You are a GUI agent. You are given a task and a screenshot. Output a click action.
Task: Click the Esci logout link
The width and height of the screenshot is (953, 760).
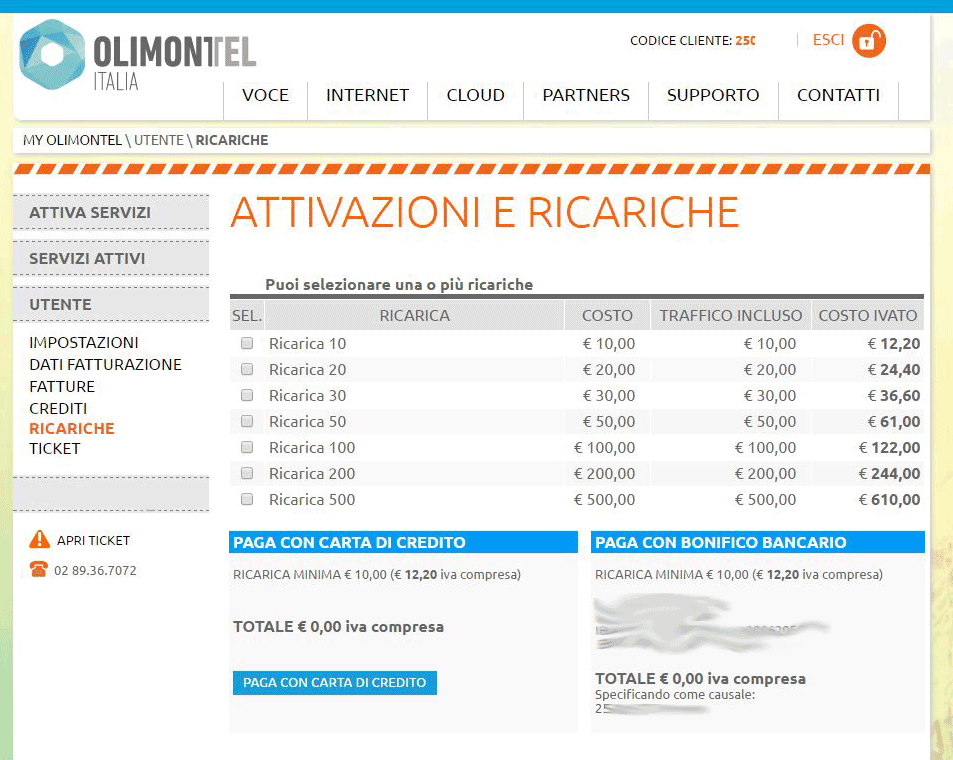tap(828, 41)
